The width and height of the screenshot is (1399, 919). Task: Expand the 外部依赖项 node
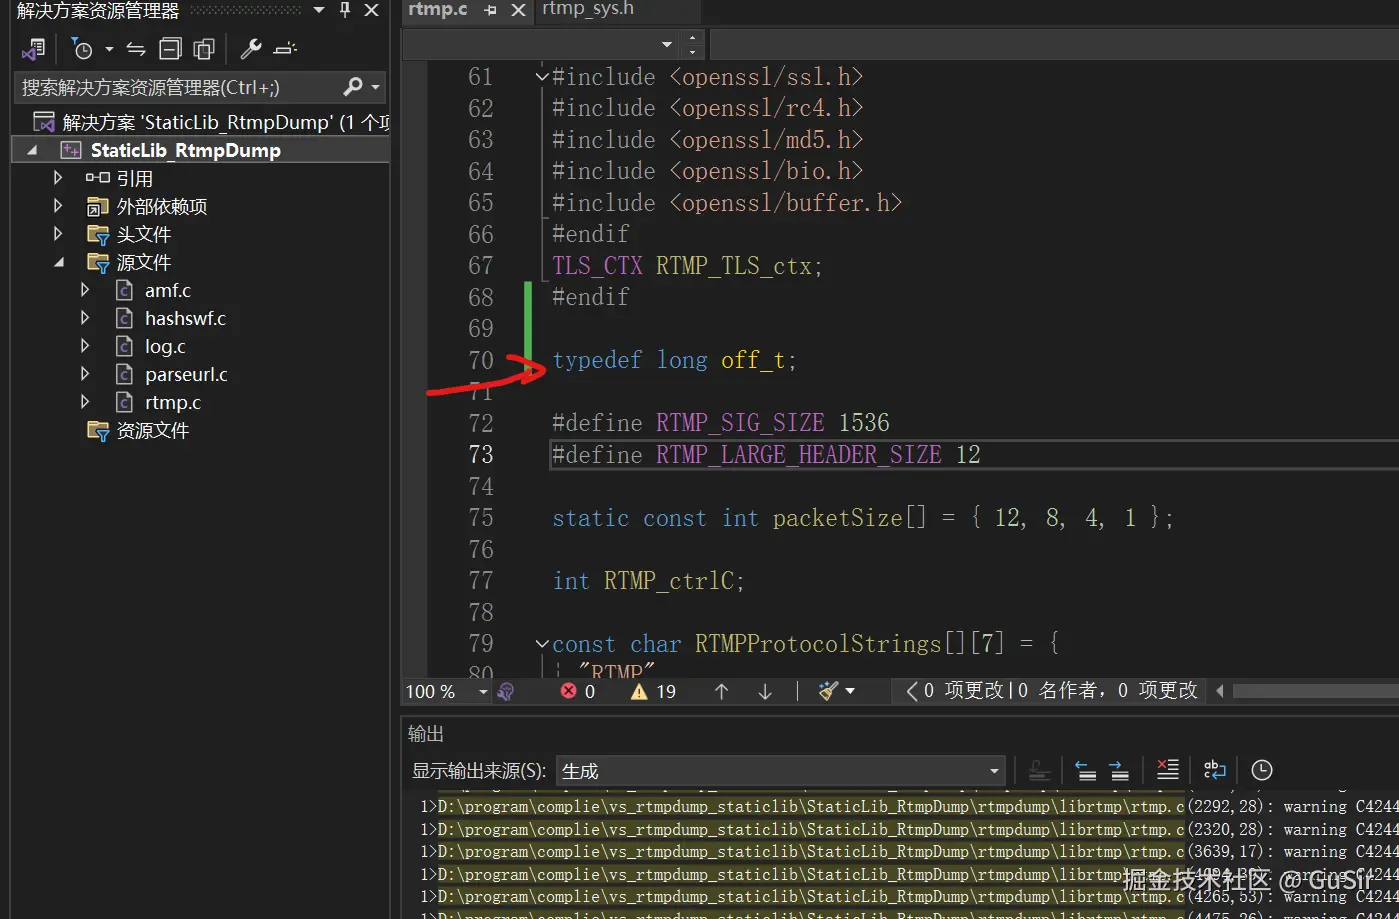(58, 206)
